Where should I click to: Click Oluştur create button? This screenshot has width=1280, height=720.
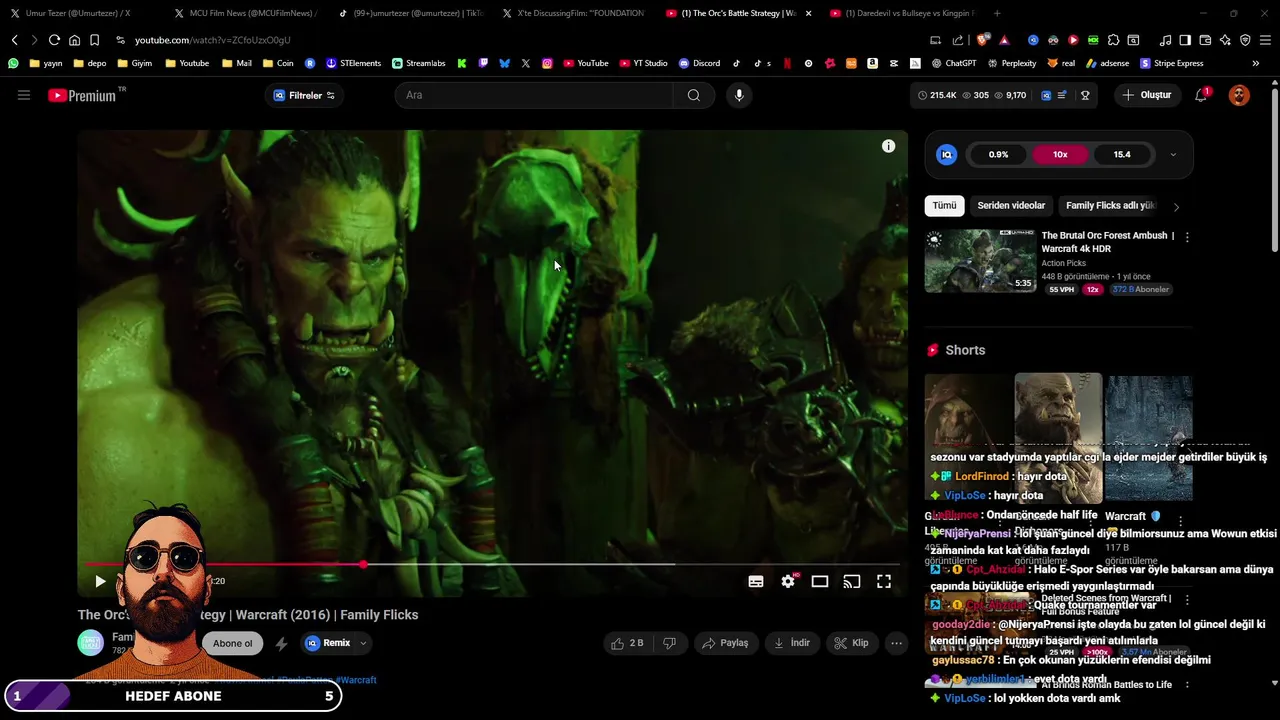1146,95
